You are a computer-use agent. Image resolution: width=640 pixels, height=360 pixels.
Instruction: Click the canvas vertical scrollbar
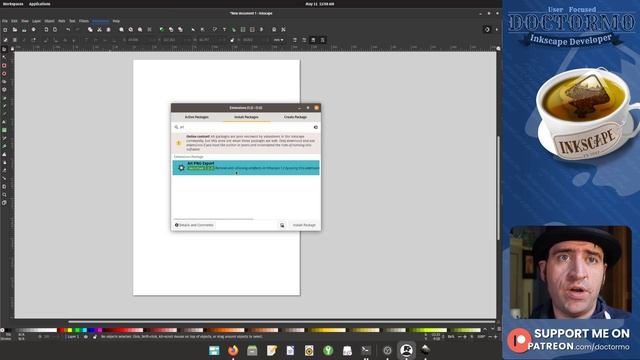coord(498,188)
